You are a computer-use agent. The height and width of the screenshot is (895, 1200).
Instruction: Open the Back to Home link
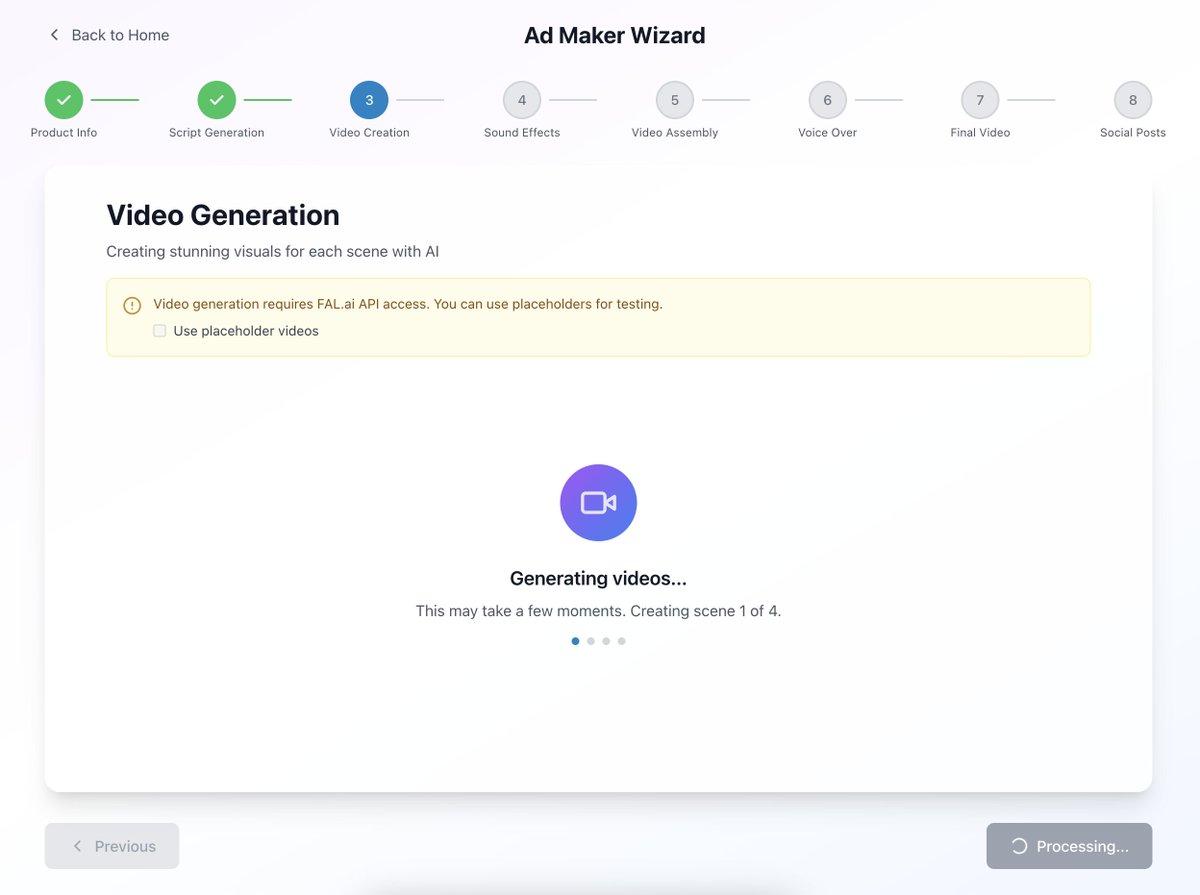click(x=119, y=34)
